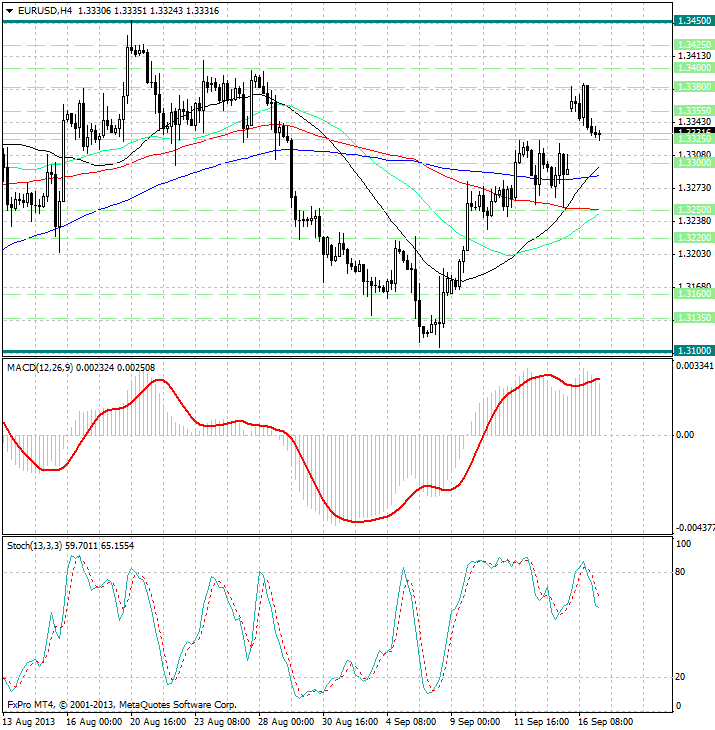
Task: Click the MACD zero level 0.00
Action: click(x=685, y=435)
